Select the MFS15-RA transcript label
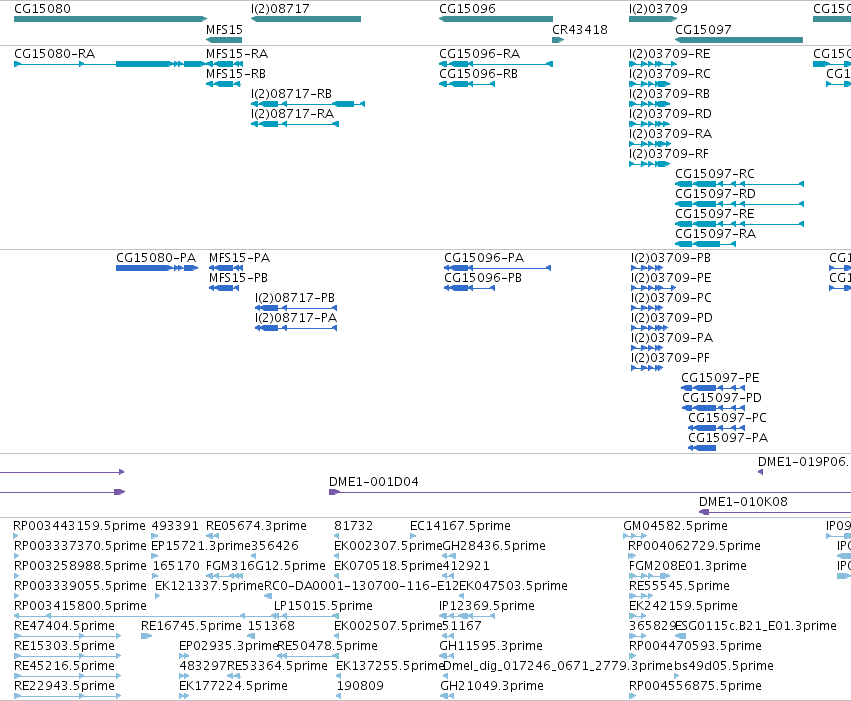This screenshot has height=701, width=851. click(237, 54)
